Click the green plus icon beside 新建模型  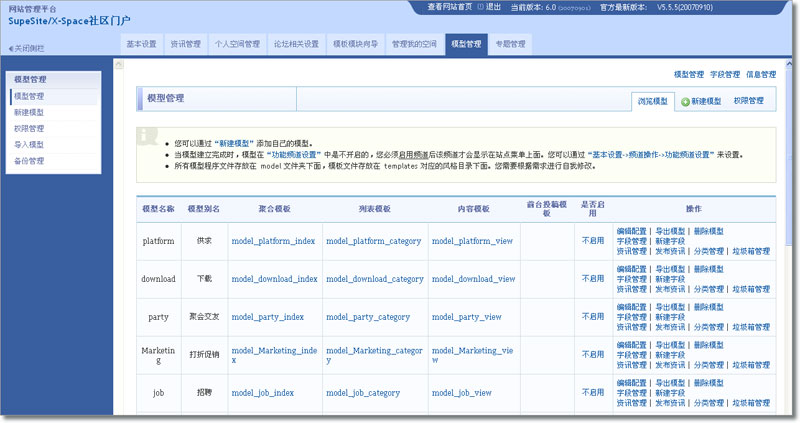685,102
